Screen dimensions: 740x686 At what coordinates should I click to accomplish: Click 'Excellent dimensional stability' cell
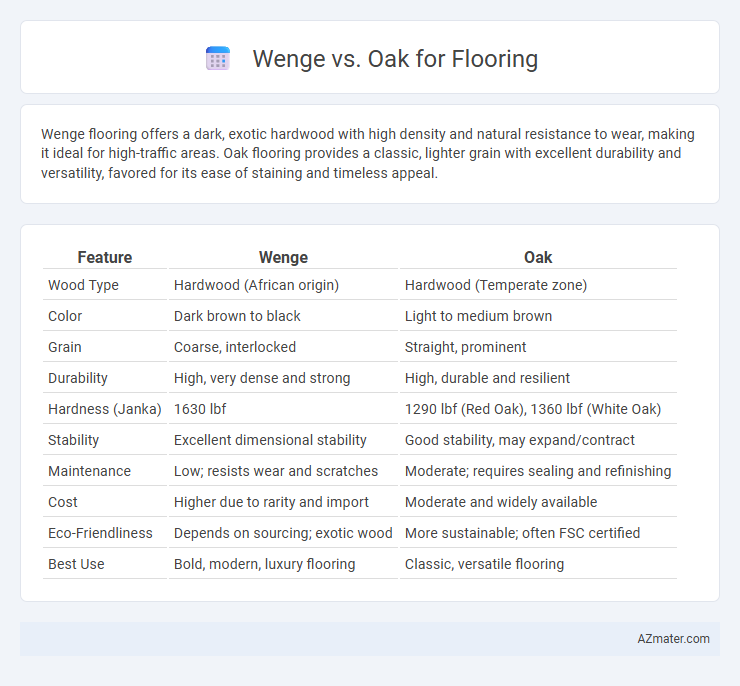(x=270, y=440)
